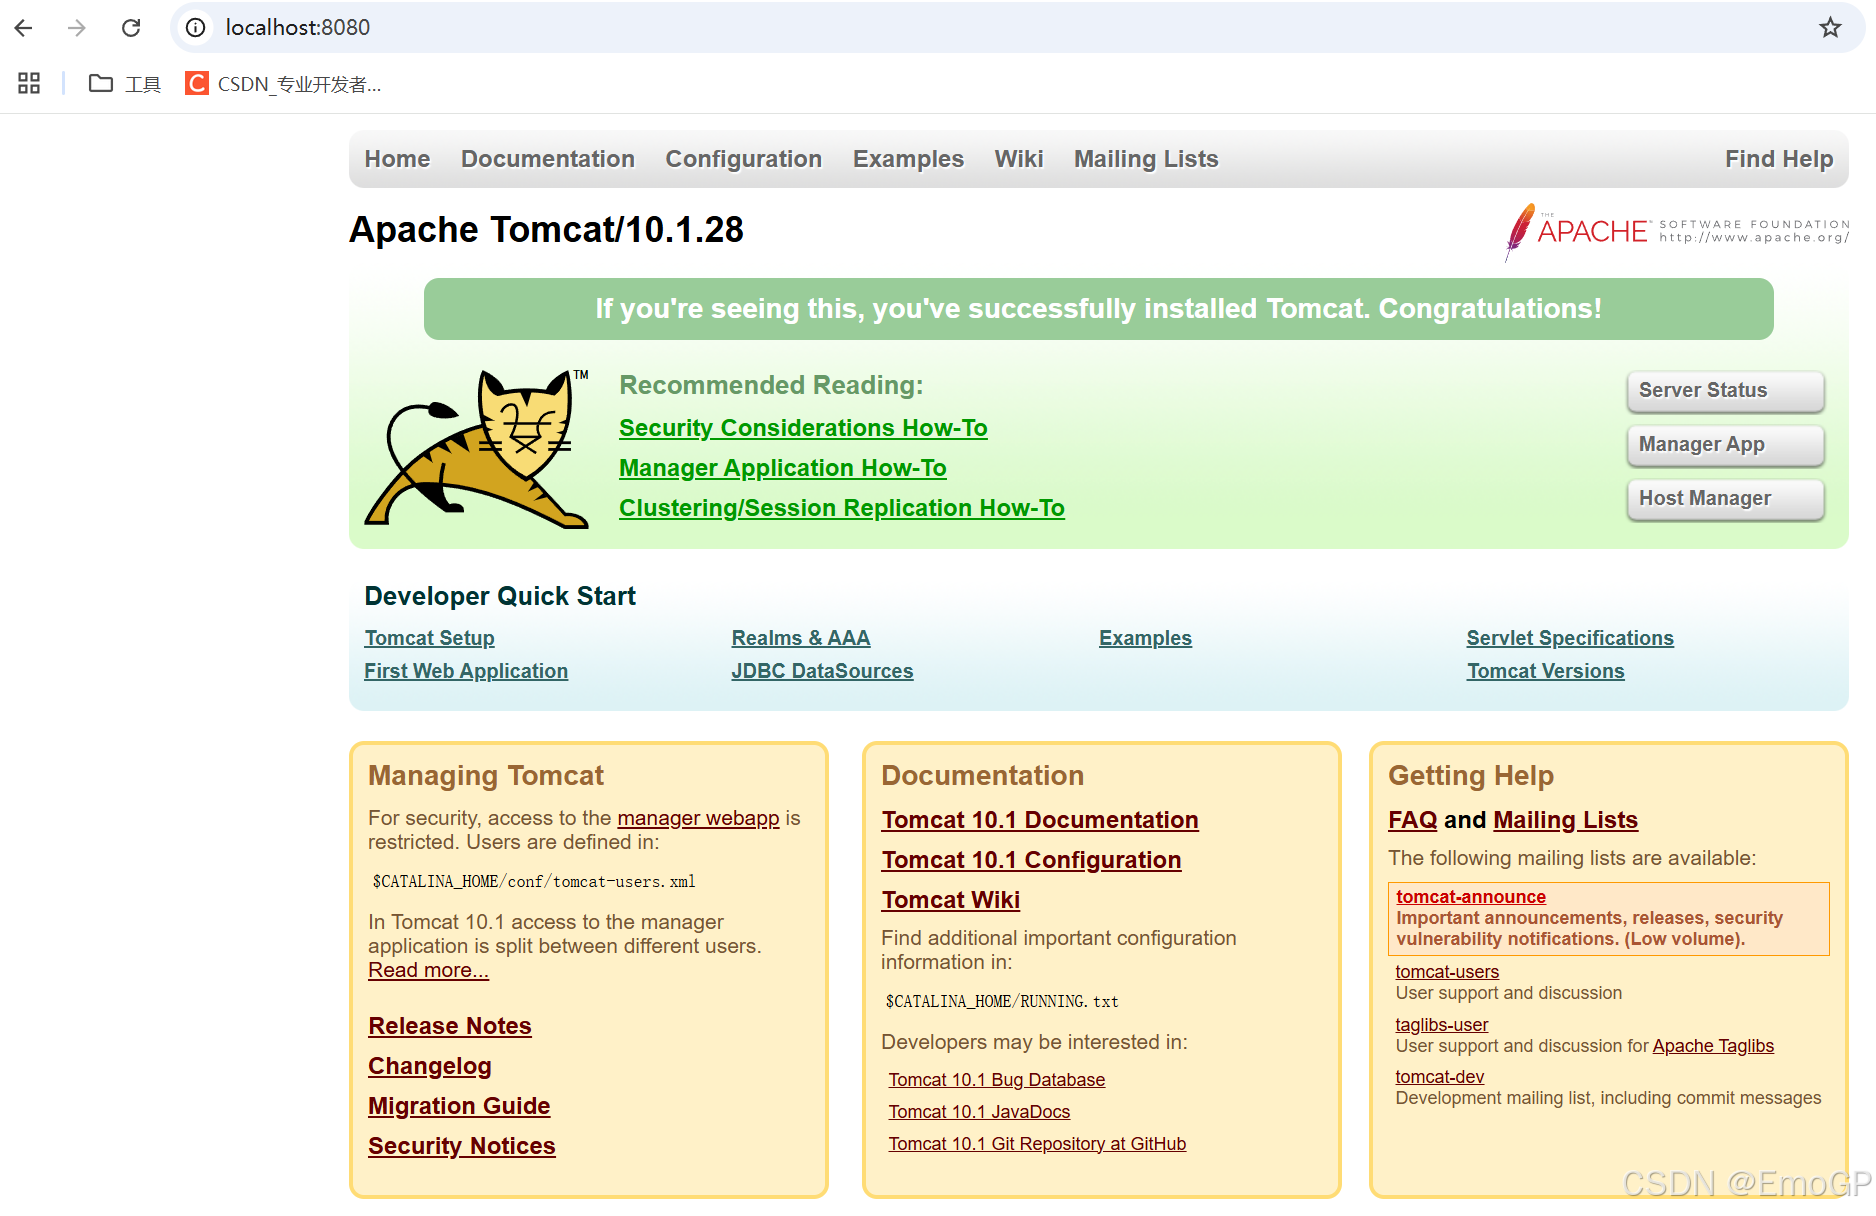Open Mailing Lists in the top nav
Image resolution: width=1876 pixels, height=1216 pixels.
point(1146,159)
